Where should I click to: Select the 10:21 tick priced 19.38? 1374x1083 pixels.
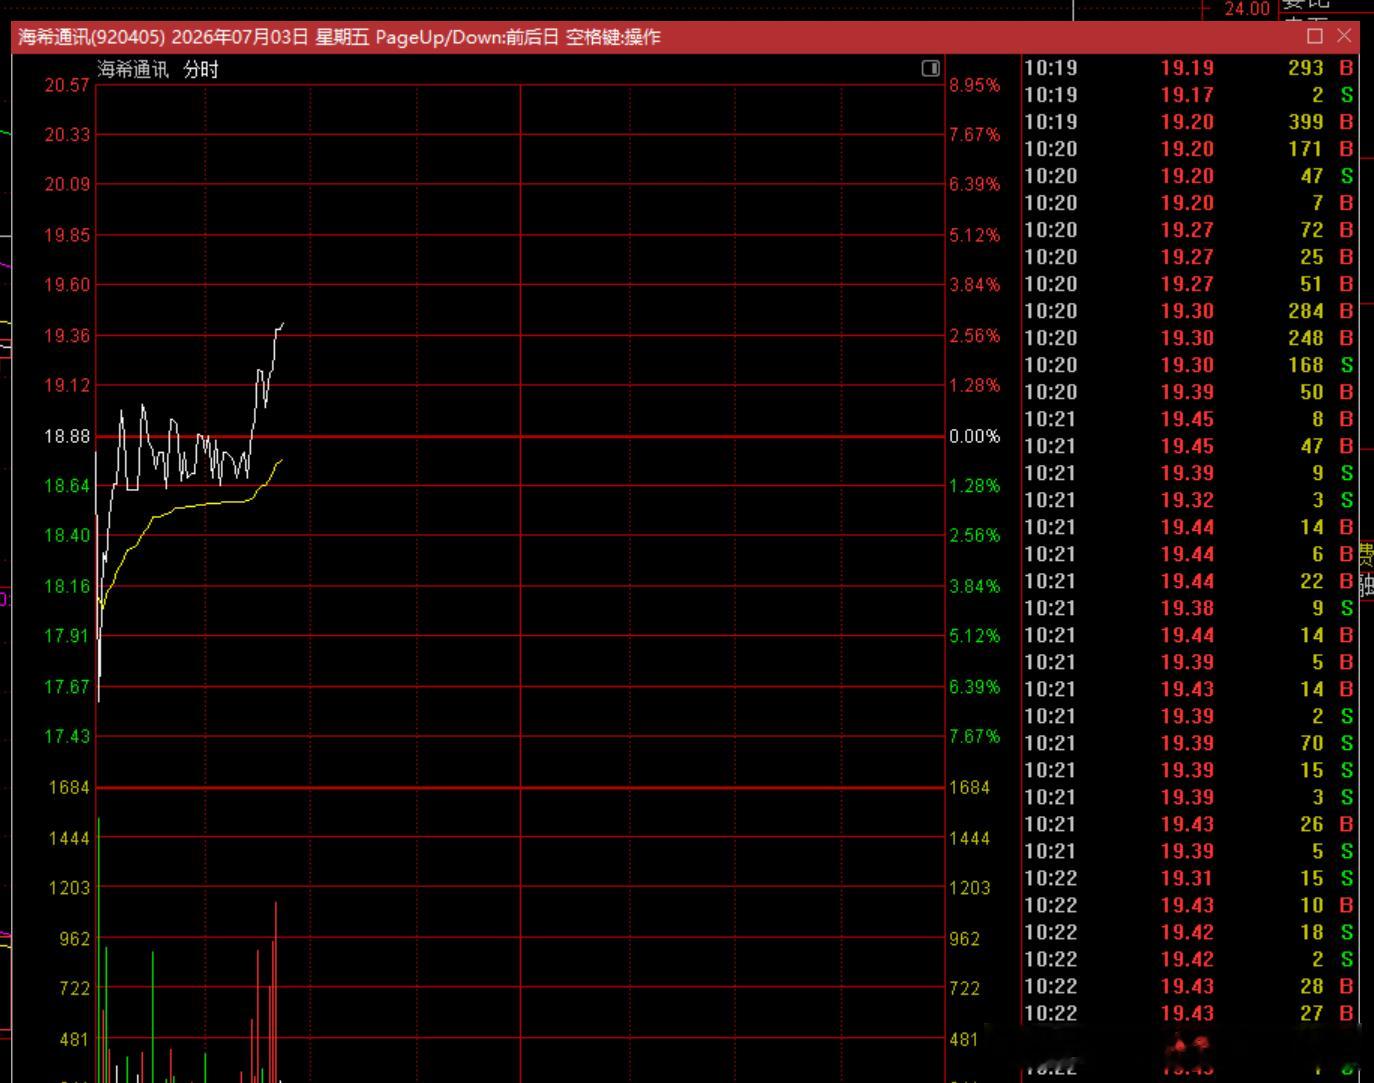[x=1189, y=608]
